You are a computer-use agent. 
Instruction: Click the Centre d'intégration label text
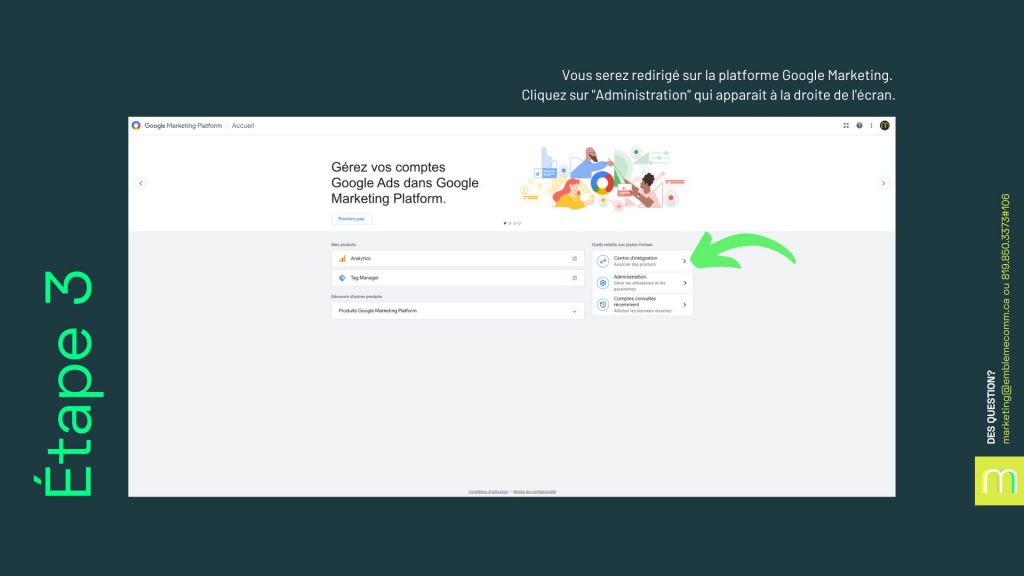[x=635, y=258]
